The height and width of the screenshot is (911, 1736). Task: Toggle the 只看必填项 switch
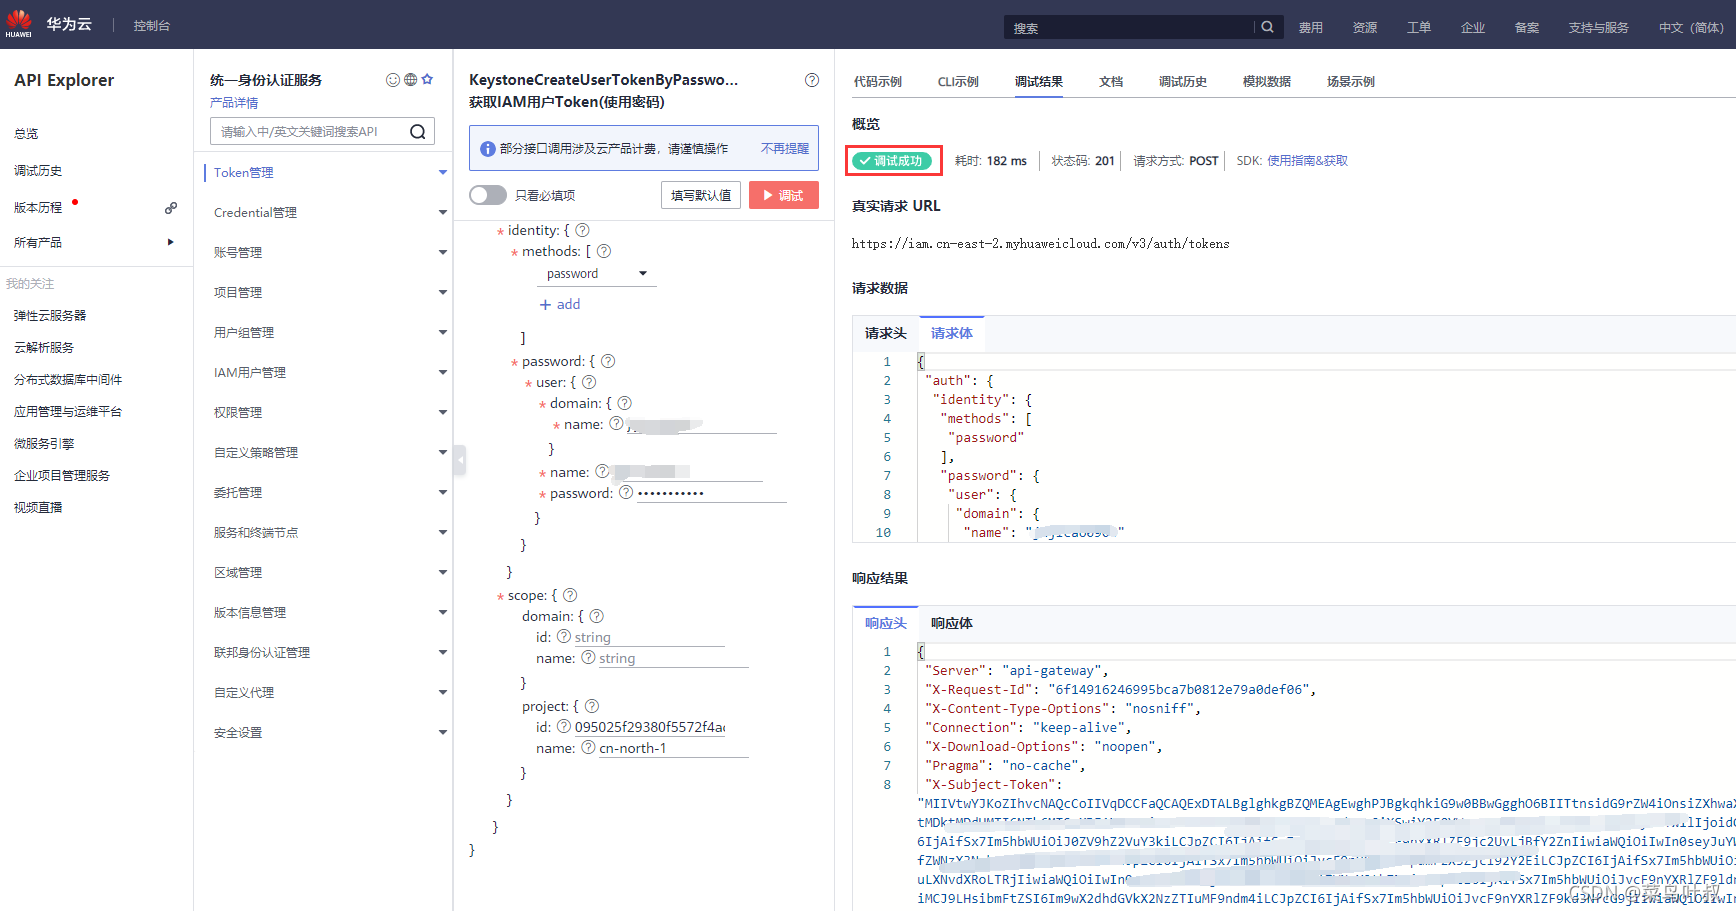click(x=488, y=195)
